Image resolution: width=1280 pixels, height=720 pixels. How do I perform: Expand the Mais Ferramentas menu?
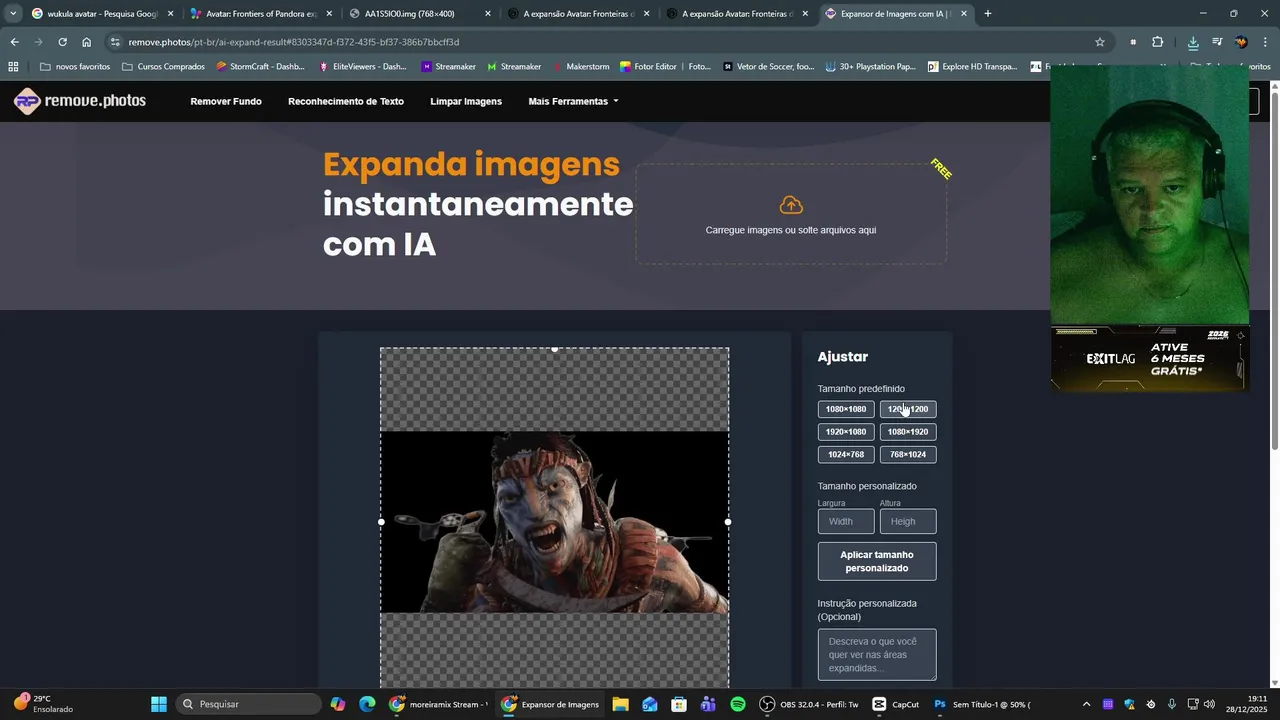tap(573, 101)
